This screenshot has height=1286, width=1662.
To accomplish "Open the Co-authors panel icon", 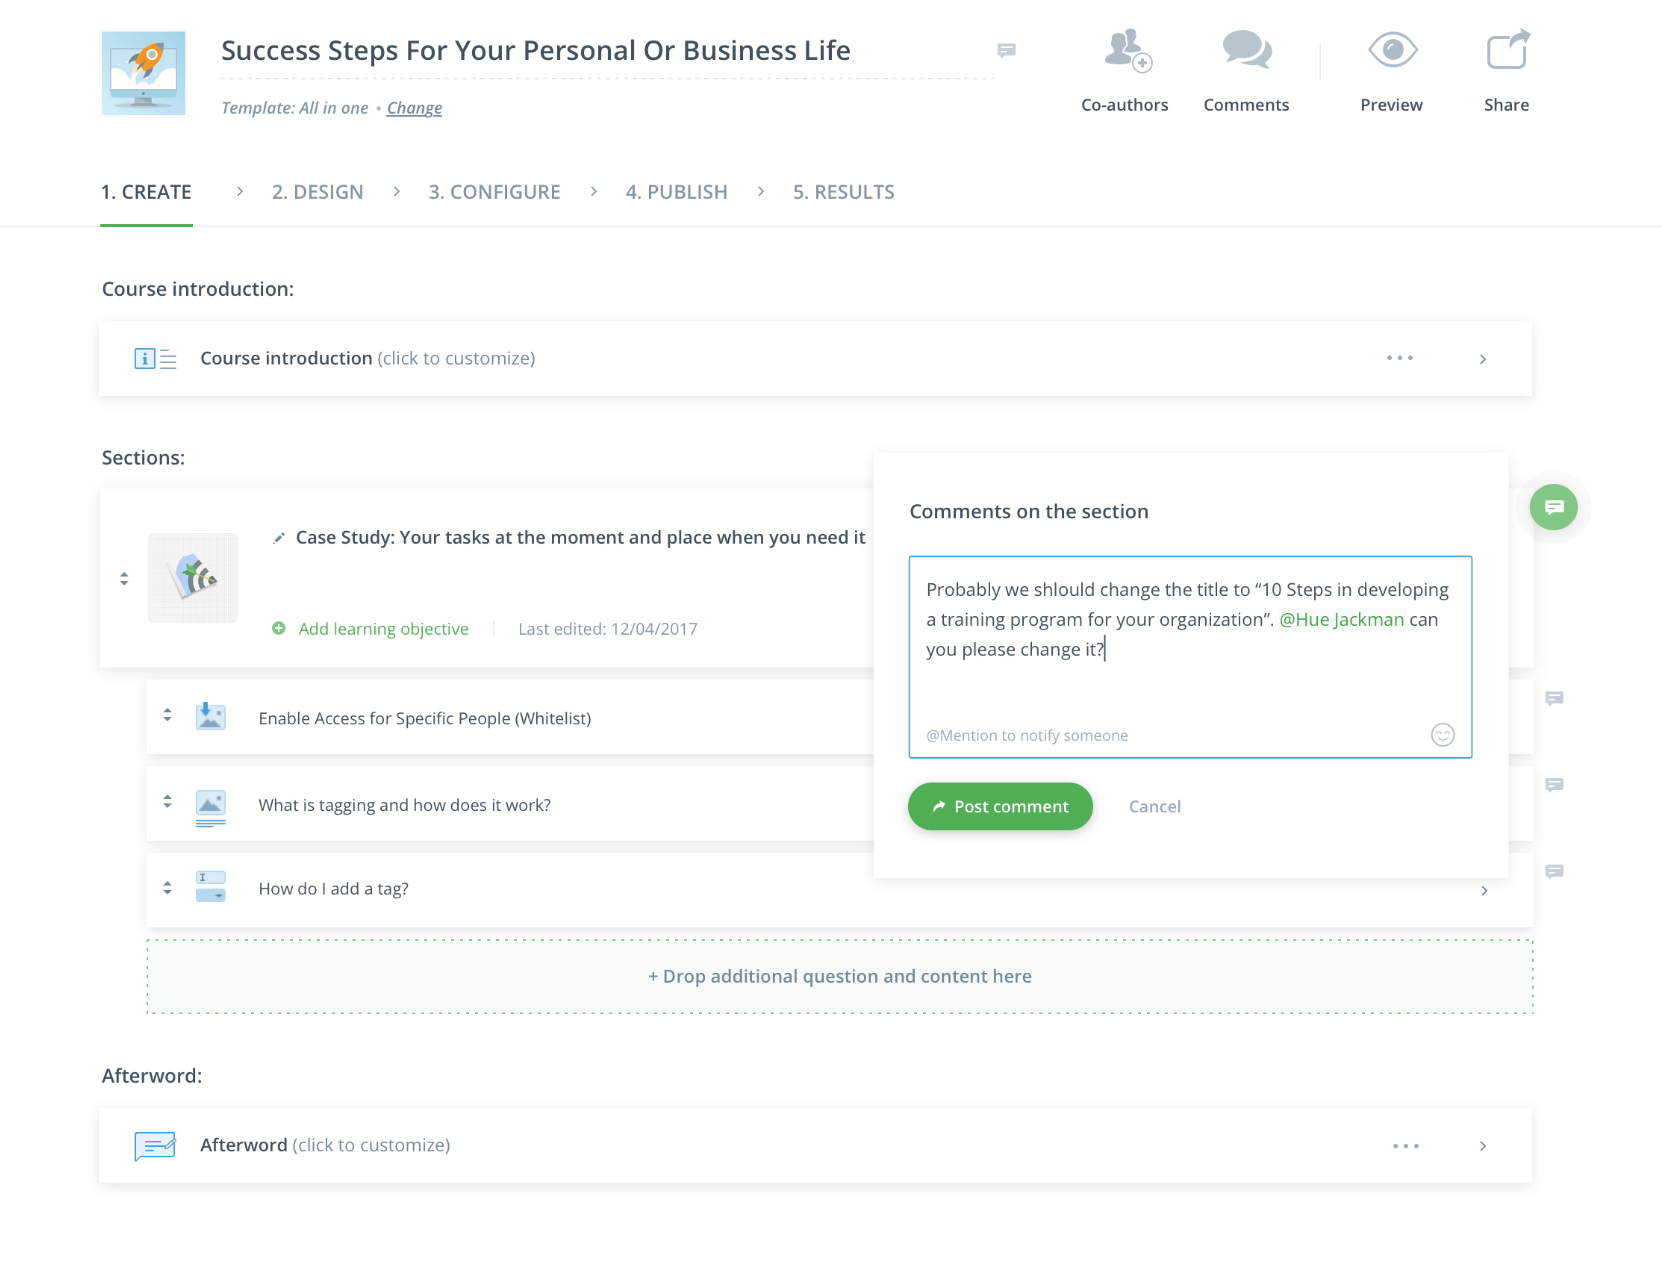I will 1126,51.
